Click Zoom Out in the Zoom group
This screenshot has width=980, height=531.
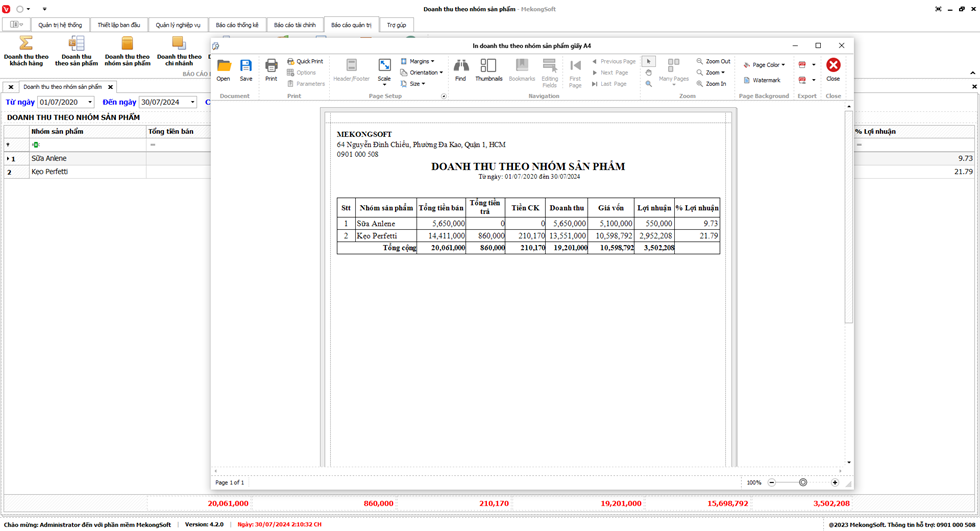(x=714, y=61)
